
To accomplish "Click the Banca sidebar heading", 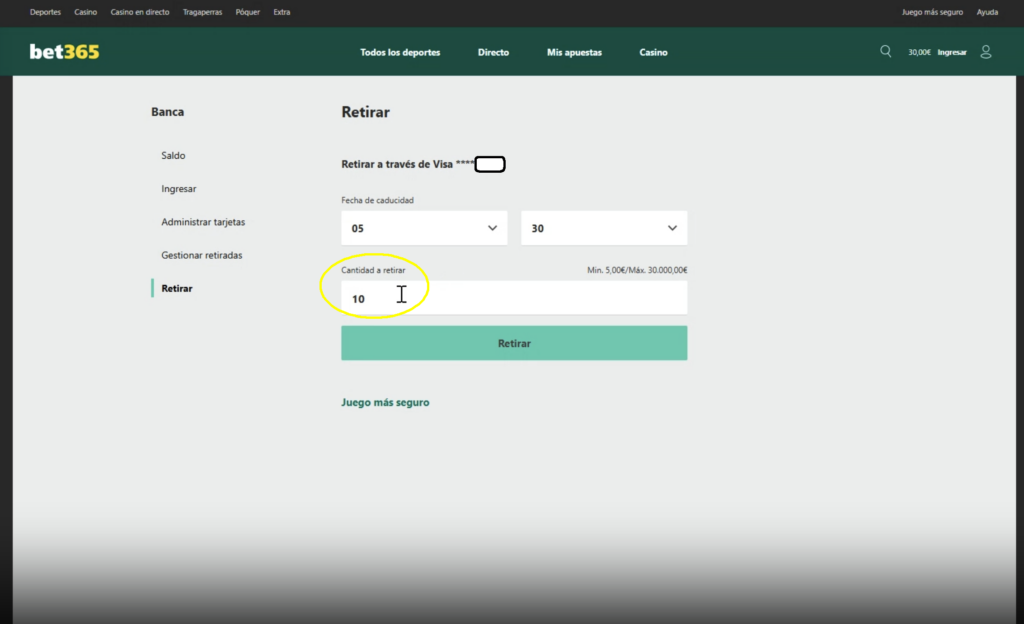I will point(167,112).
